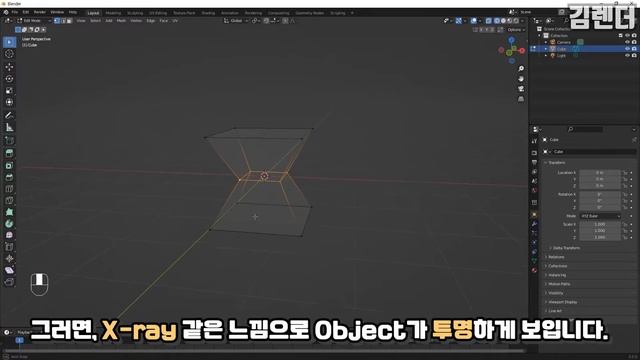Select the Move tool in the toolbar
Screen dimensions: 640x360
(x=9, y=67)
